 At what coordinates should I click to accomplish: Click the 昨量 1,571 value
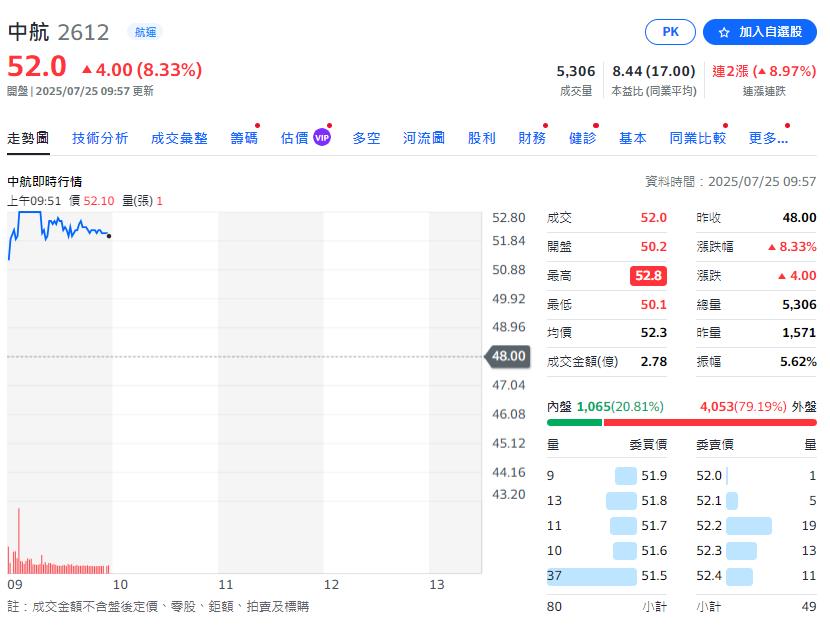click(799, 333)
